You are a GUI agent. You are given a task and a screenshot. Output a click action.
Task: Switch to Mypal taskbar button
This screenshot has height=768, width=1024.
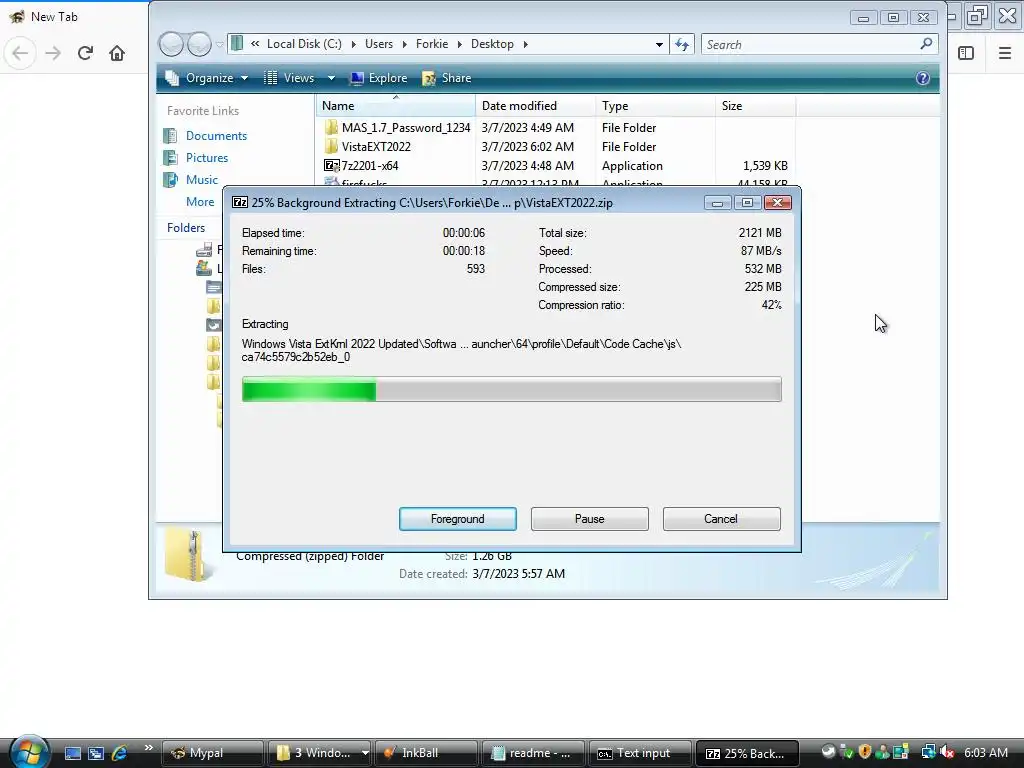click(x=213, y=753)
